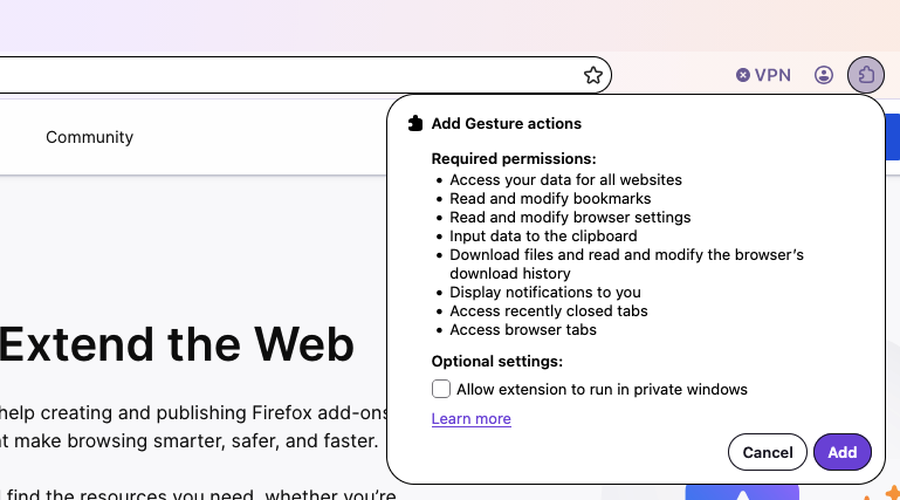Enable Allow extension to run in private windows
Screen dimensions: 900x500
point(441,389)
